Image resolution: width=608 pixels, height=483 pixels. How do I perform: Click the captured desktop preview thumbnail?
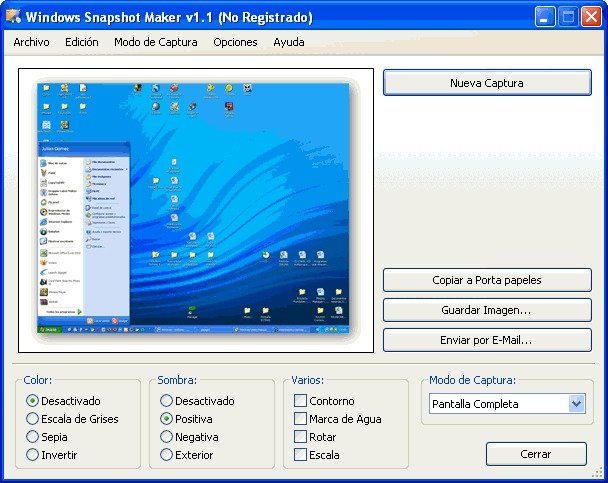tap(193, 209)
